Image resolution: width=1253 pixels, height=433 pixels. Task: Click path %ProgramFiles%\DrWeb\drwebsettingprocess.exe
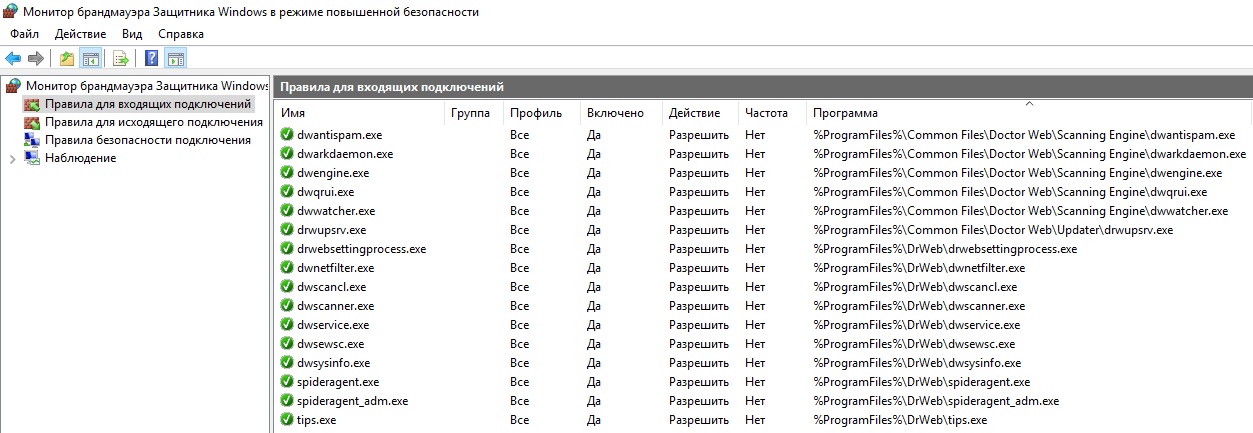point(945,249)
